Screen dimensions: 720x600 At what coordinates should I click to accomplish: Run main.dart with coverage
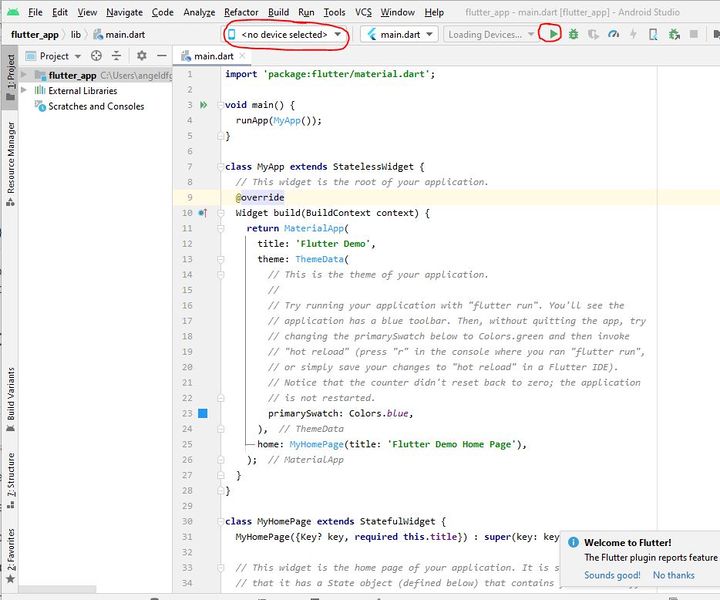[593, 34]
